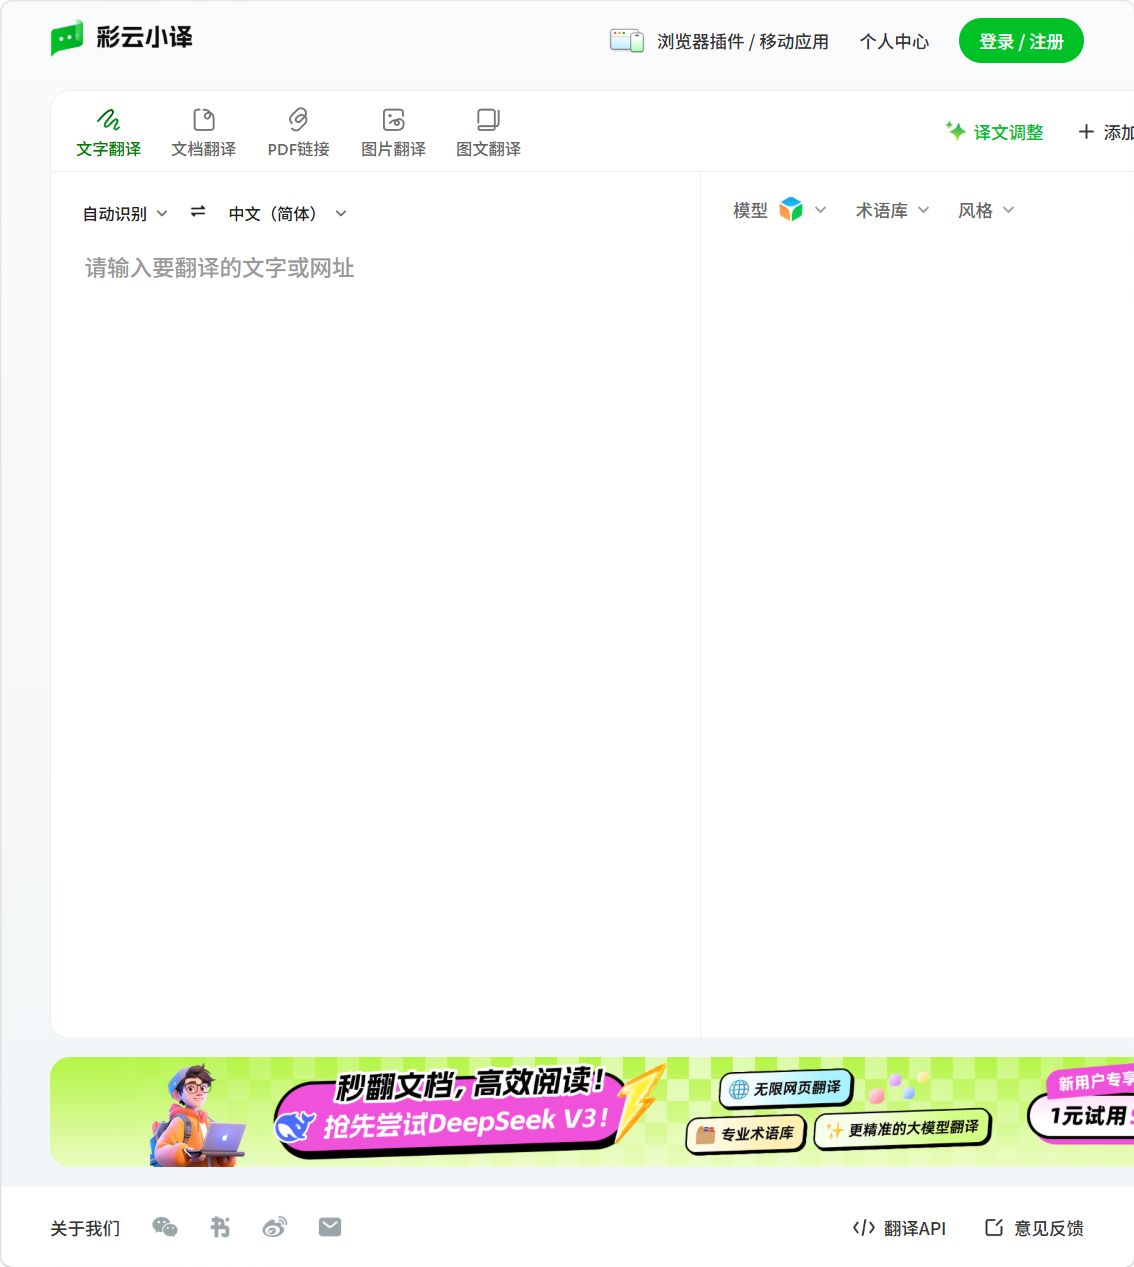Screen dimensions: 1134x1267
Task: Click the 彩云小译 green logo icon
Action: click(x=67, y=38)
